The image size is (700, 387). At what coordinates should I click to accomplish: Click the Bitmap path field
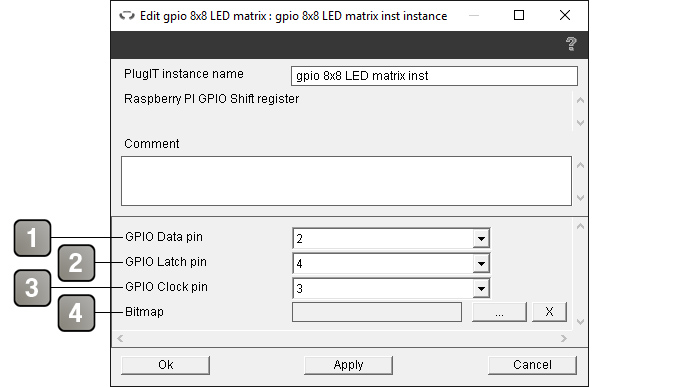click(377, 312)
